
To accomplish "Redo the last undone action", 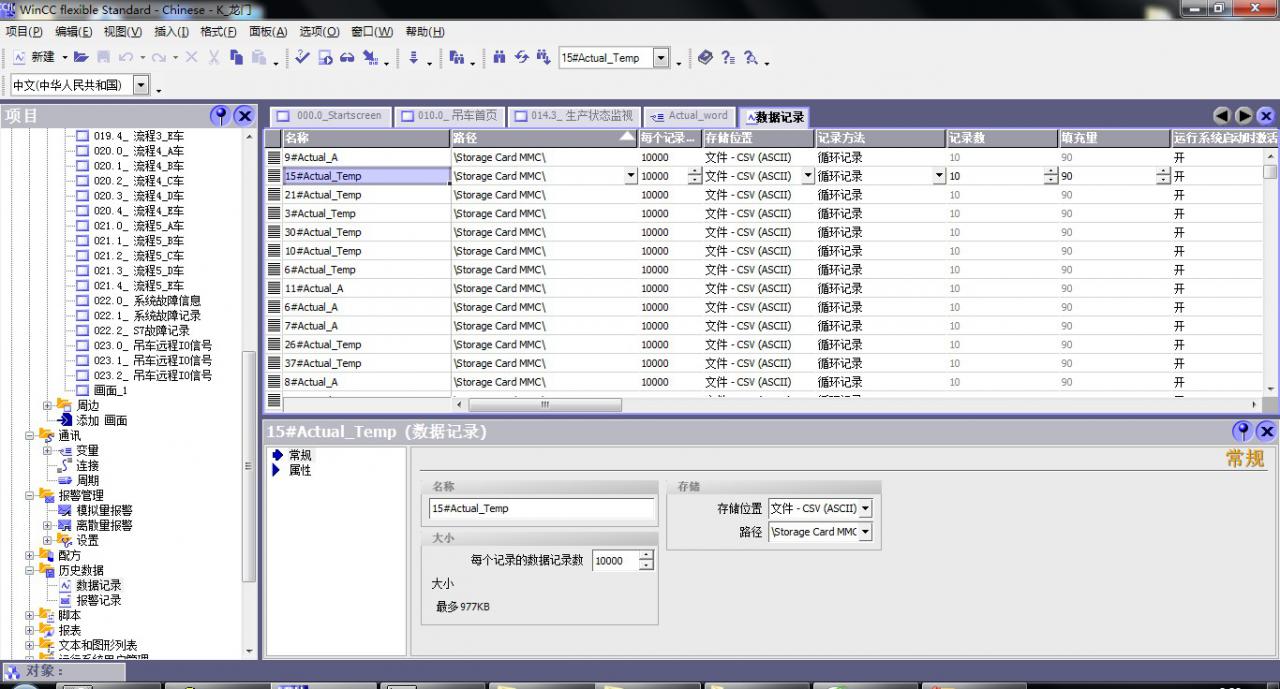I will [159, 58].
